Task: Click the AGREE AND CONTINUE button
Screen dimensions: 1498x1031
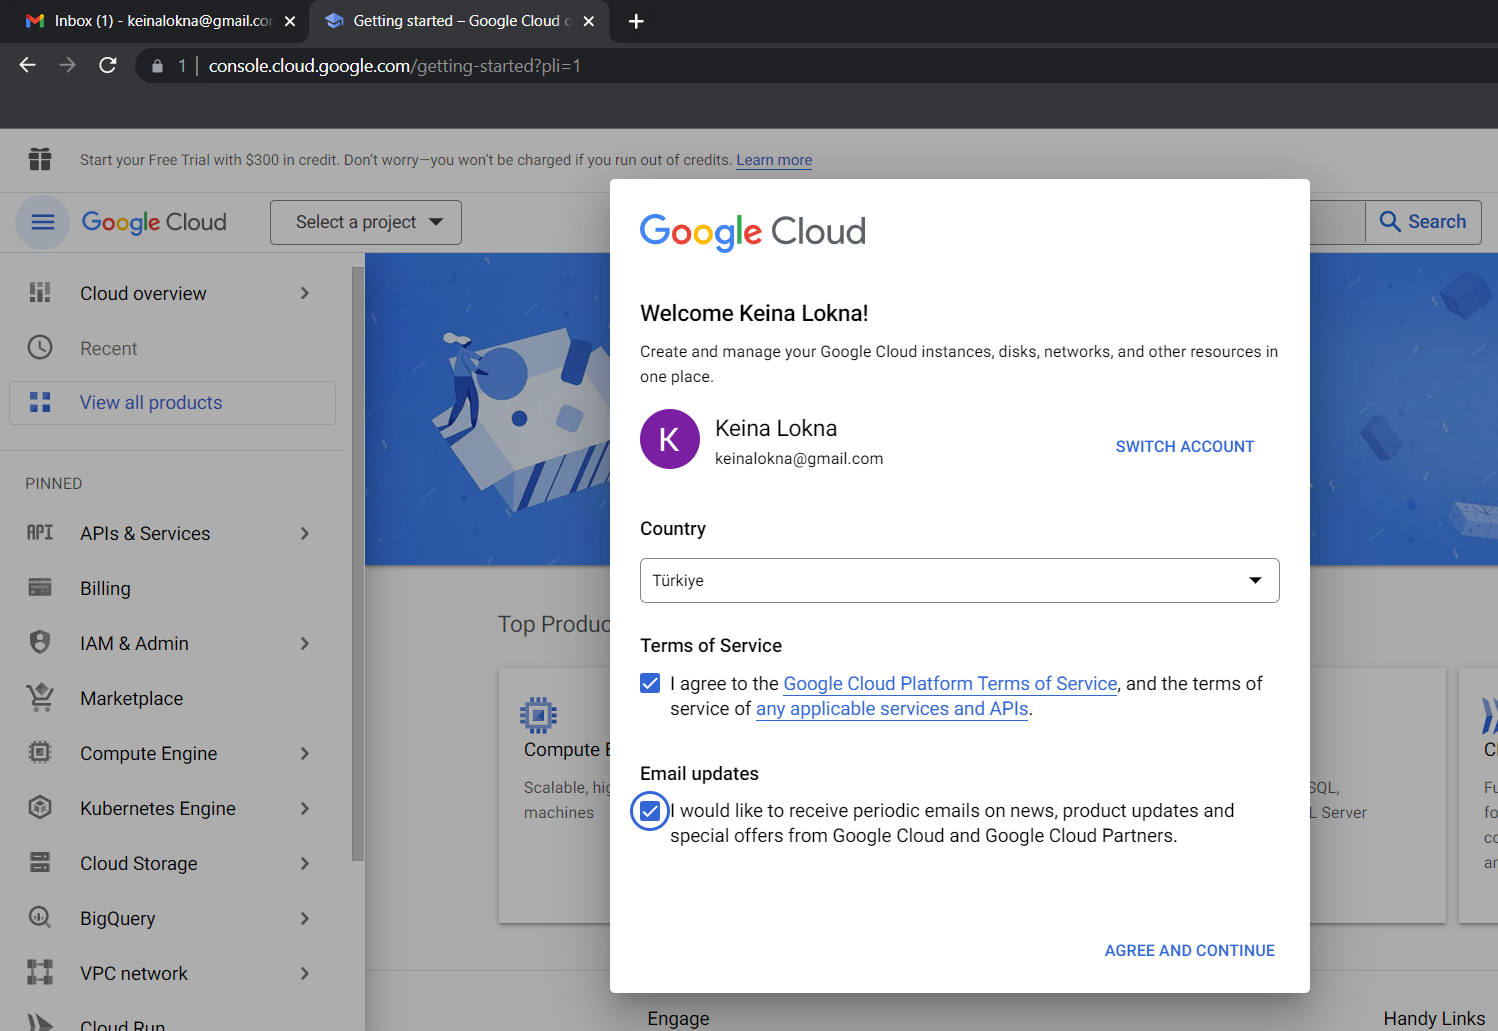Action: click(x=1189, y=950)
